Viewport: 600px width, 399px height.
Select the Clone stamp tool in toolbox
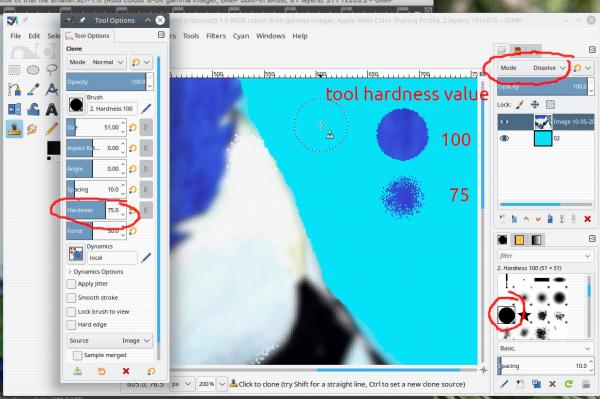click(14, 128)
